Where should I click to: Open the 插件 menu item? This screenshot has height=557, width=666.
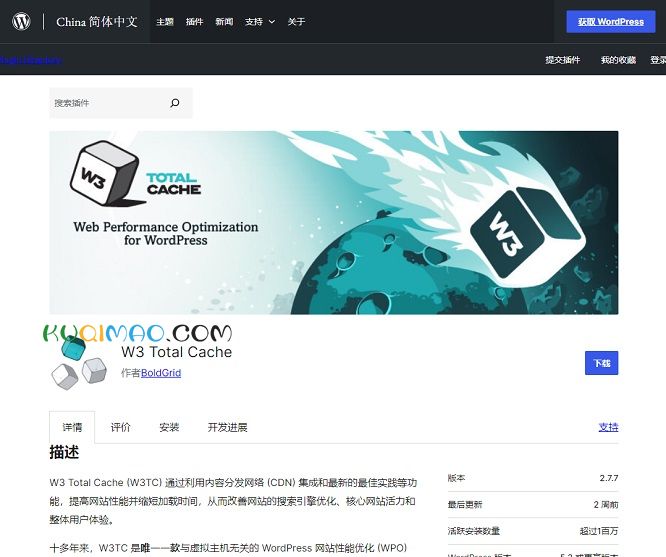(x=195, y=22)
